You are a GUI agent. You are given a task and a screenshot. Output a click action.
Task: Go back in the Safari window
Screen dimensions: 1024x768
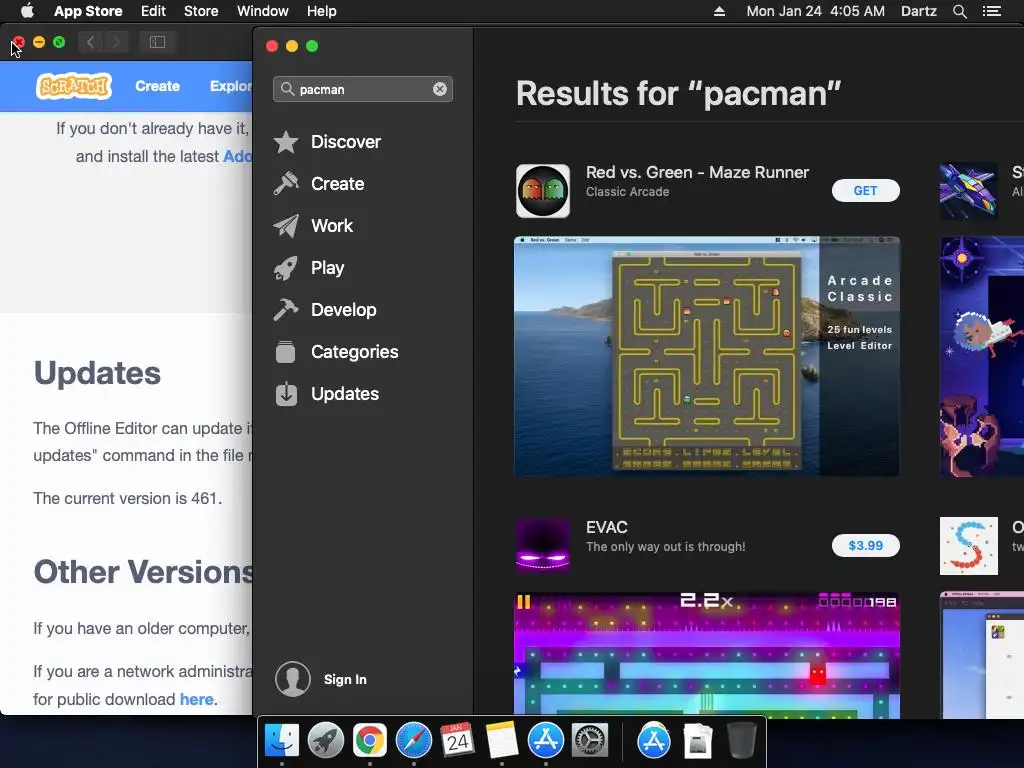pyautogui.click(x=91, y=42)
